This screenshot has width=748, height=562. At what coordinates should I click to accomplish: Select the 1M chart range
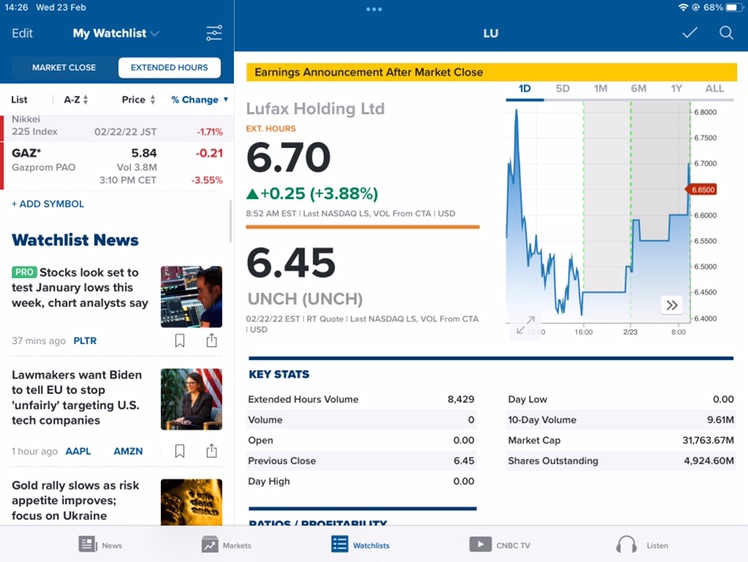point(600,89)
